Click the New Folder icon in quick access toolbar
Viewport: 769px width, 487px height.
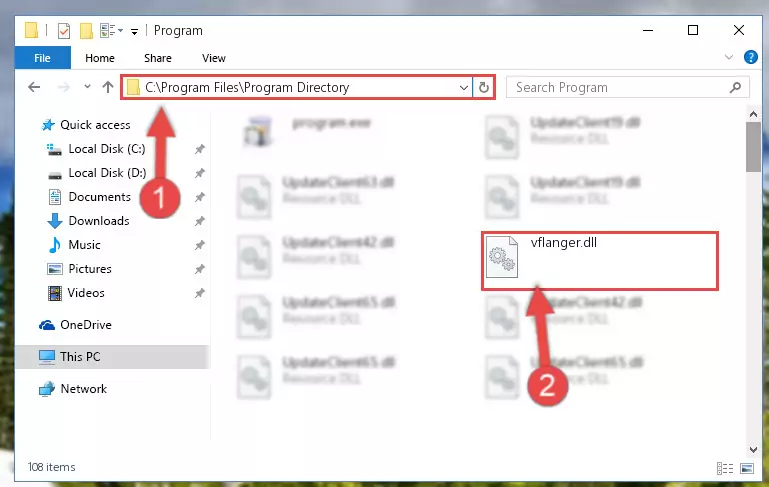coord(86,31)
